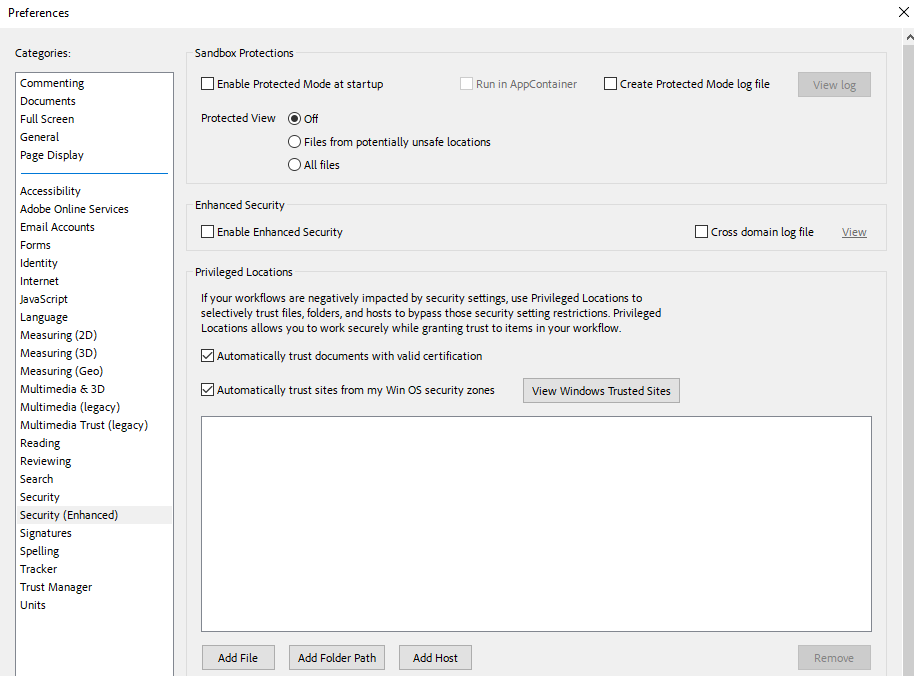
Task: Open Page Display category
Action: pyautogui.click(x=94, y=155)
